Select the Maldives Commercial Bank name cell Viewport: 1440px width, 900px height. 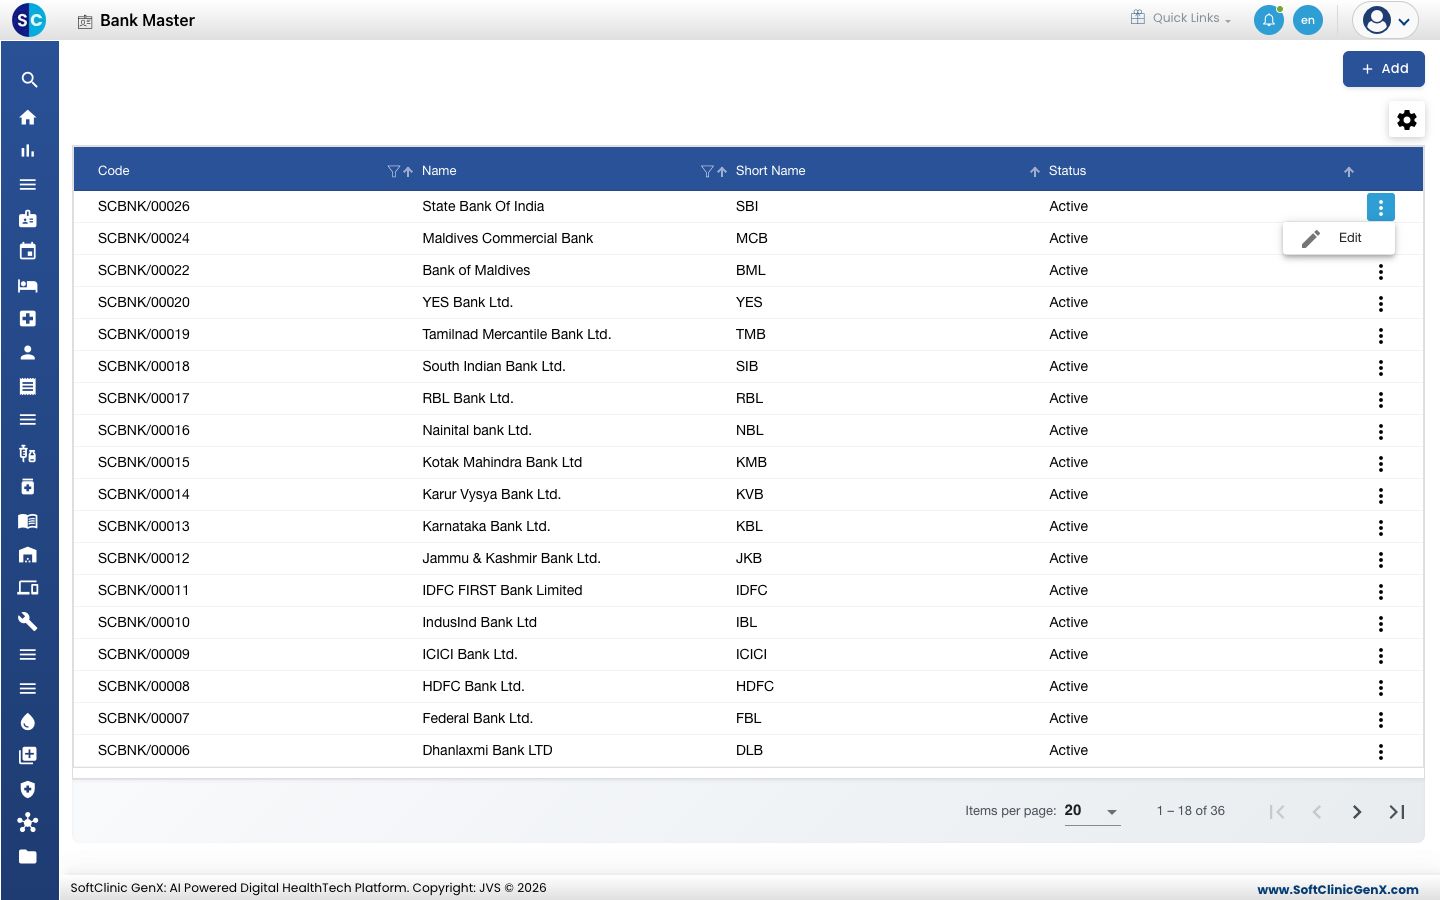508,238
